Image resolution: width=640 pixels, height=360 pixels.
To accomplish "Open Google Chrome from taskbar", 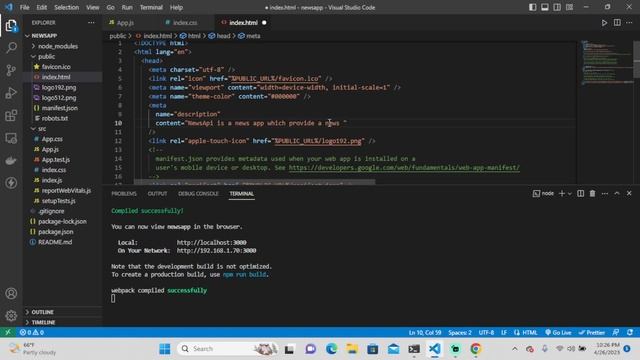I will coord(476,349).
